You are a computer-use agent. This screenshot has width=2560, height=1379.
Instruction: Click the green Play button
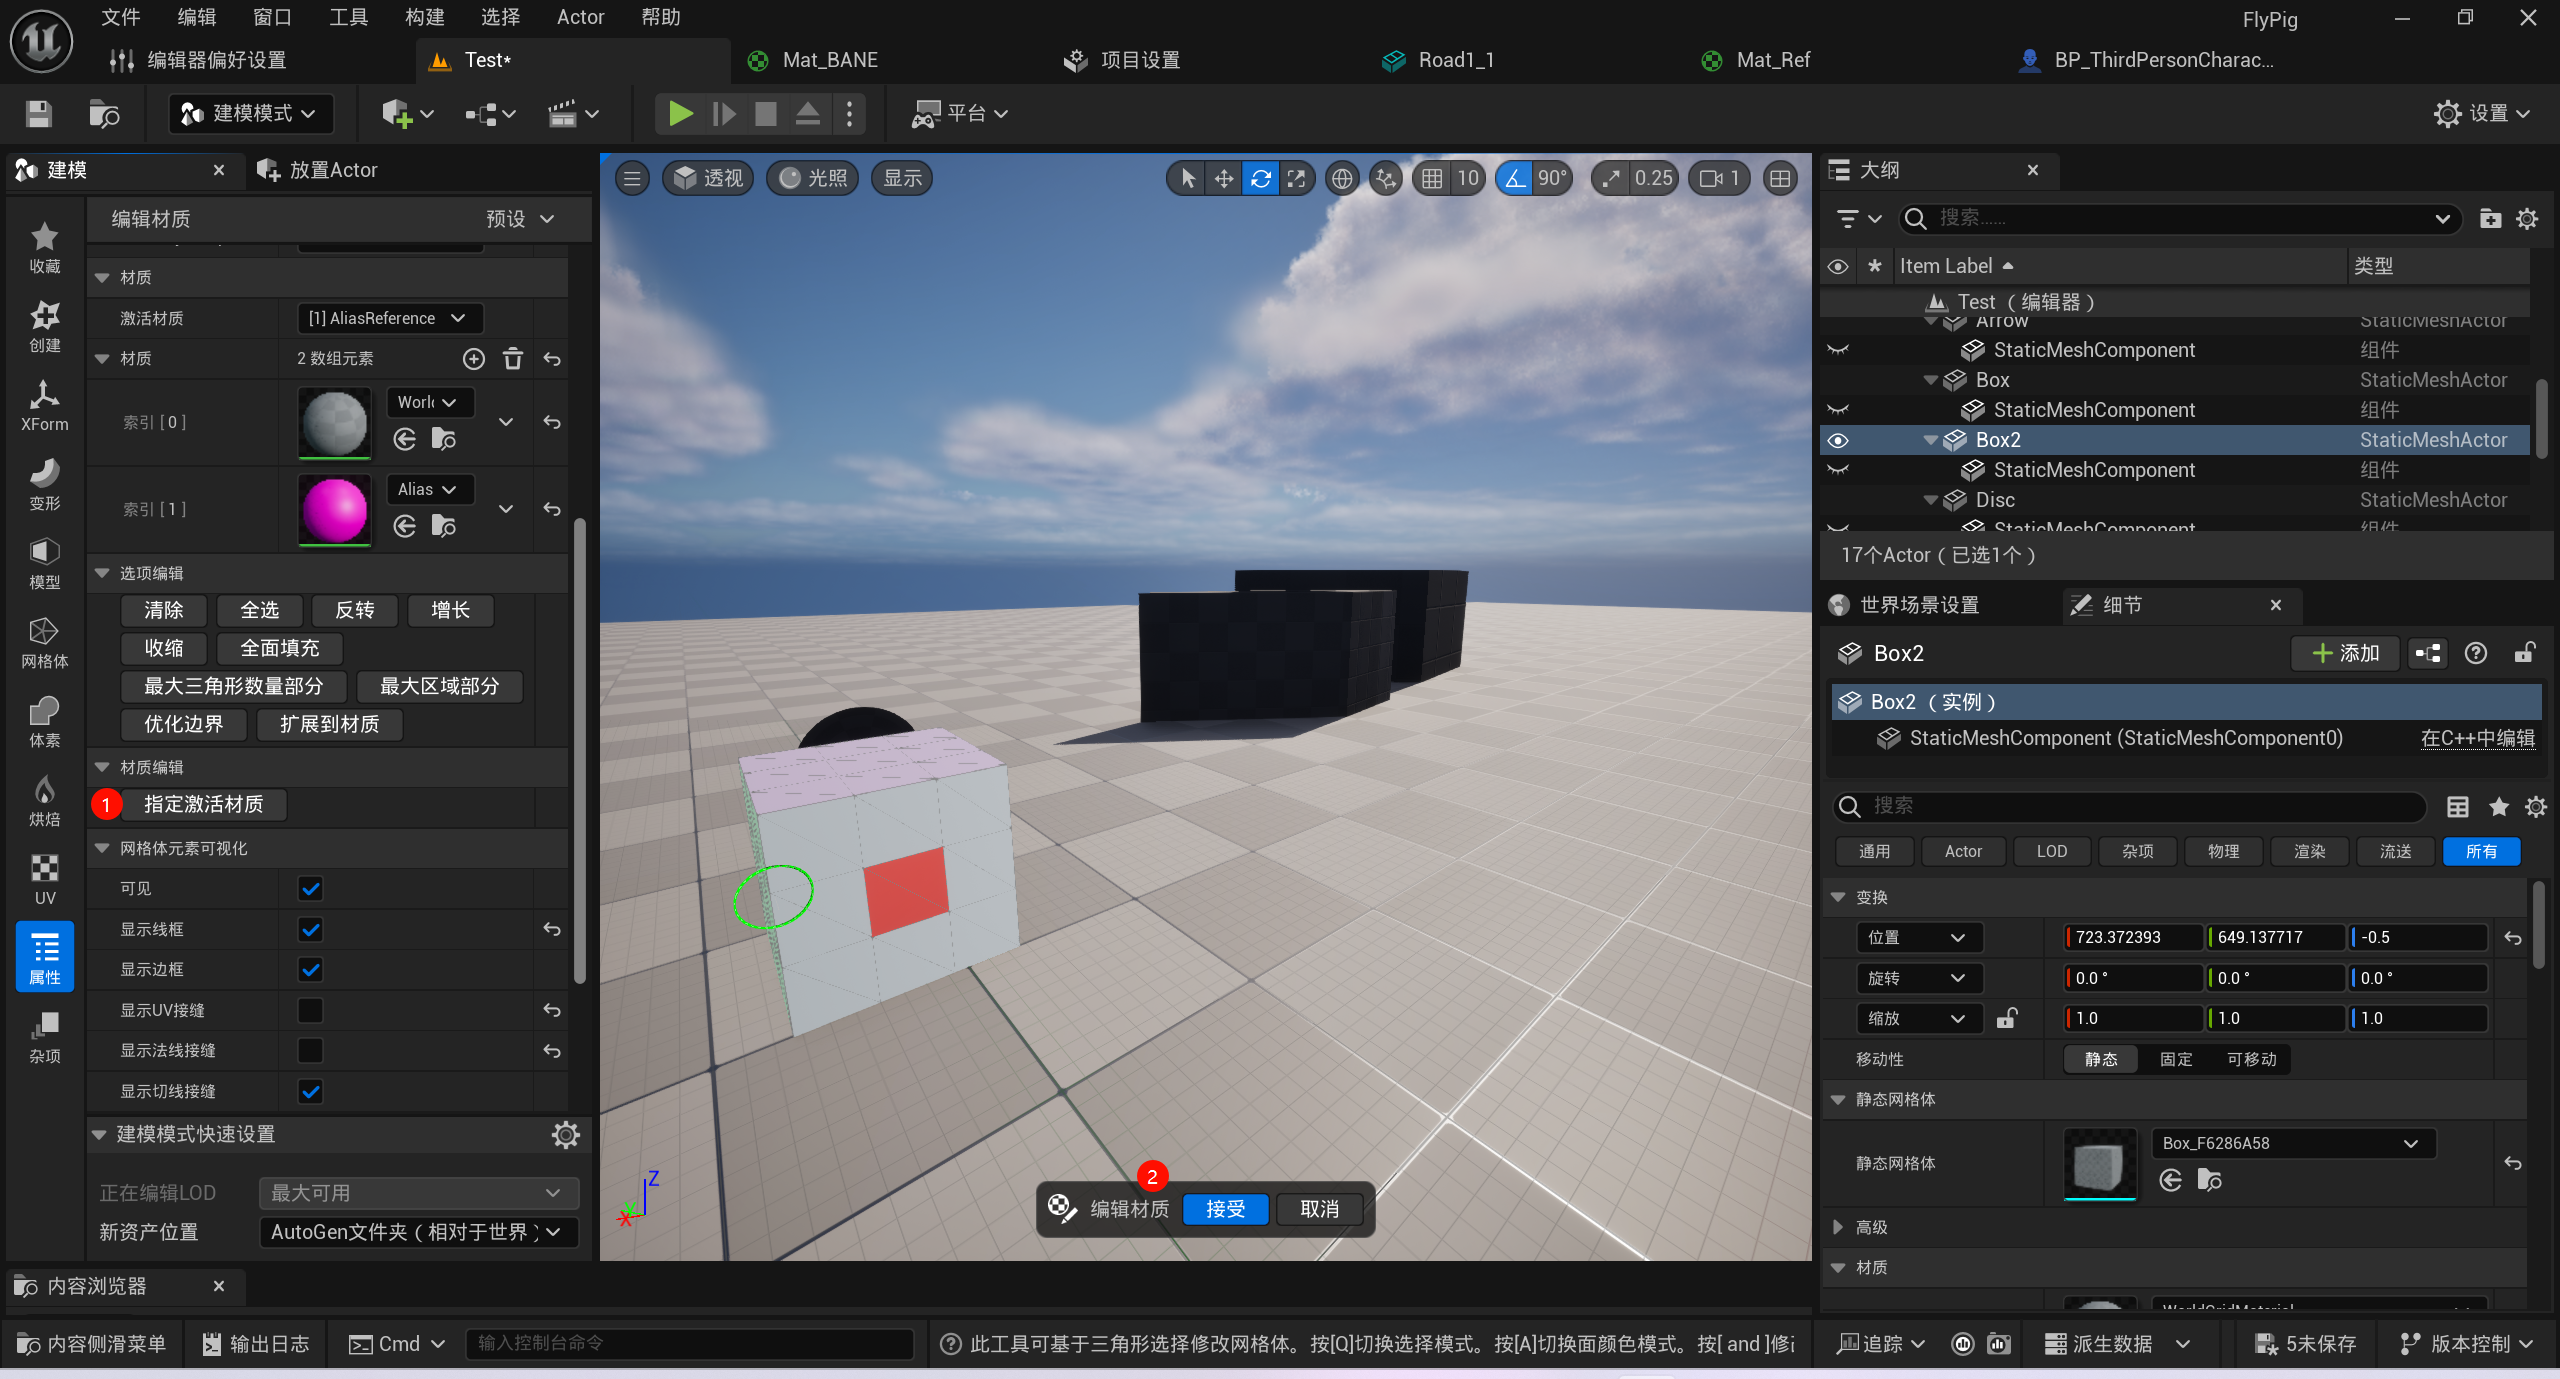pyautogui.click(x=680, y=114)
